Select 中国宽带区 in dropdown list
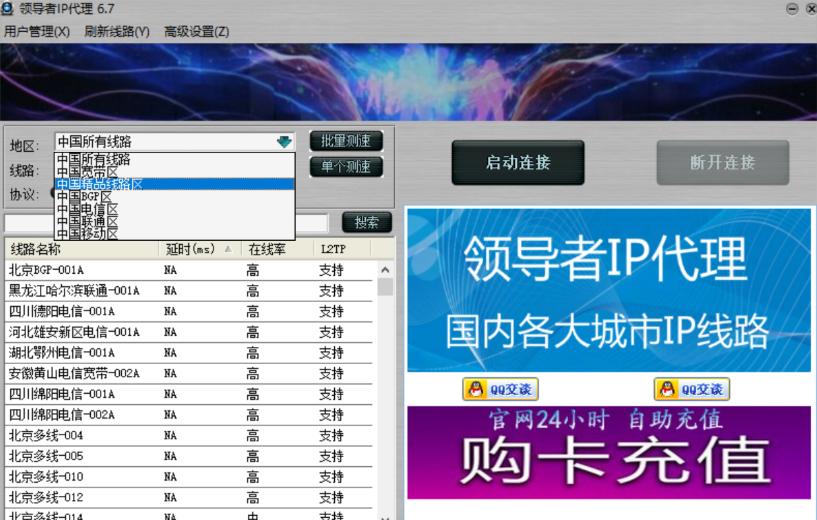 click(175, 172)
